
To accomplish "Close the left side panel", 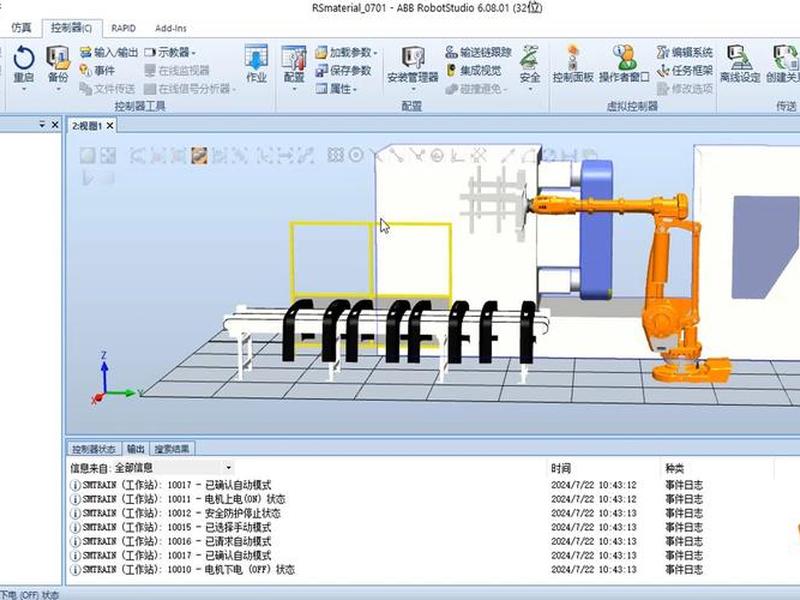I will [55, 124].
